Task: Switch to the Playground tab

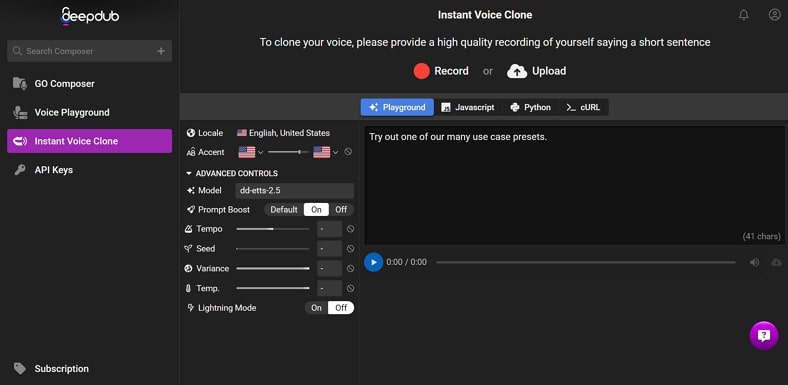Action: [397, 107]
